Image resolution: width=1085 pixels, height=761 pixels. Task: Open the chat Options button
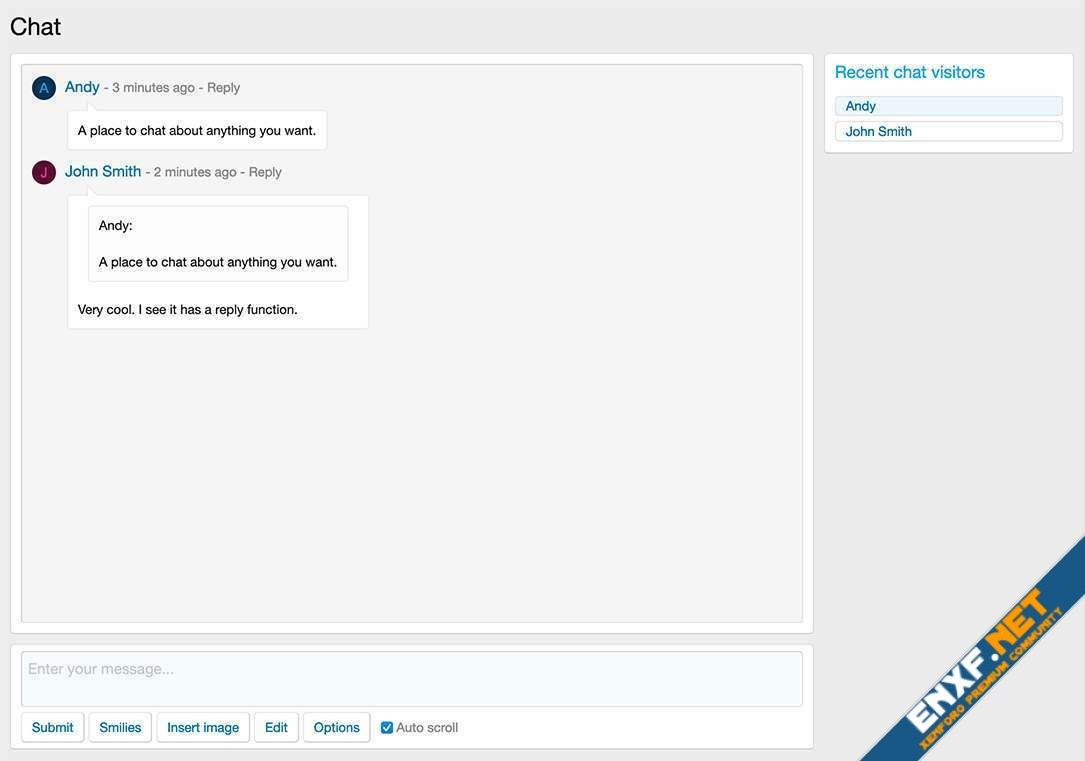click(x=336, y=727)
